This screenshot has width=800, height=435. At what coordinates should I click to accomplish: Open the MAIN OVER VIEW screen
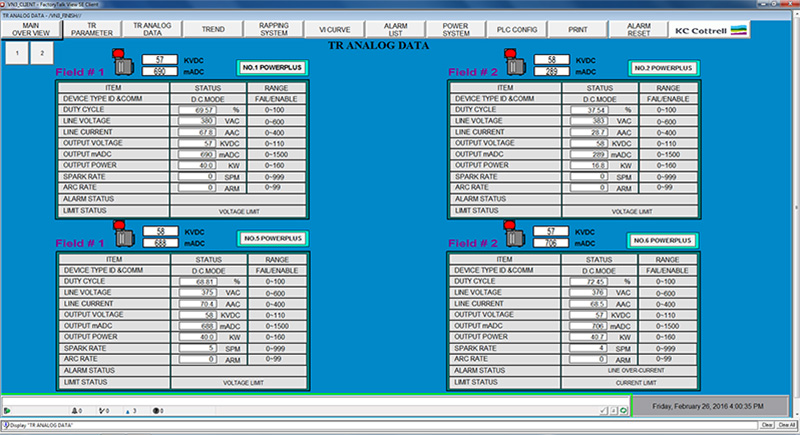click(x=31, y=29)
